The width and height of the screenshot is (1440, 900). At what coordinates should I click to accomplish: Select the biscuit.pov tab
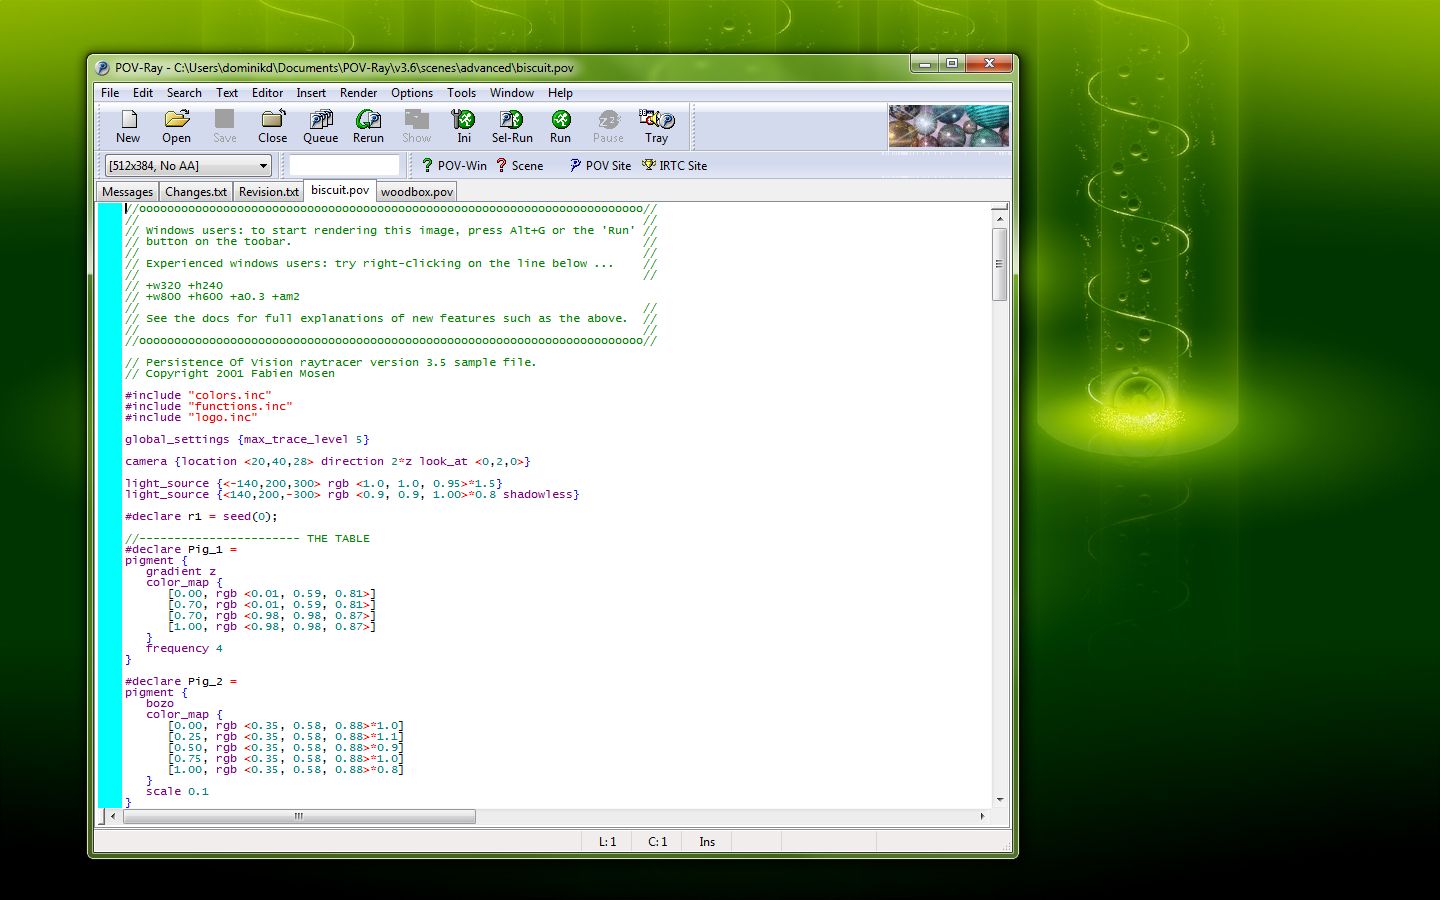340,190
